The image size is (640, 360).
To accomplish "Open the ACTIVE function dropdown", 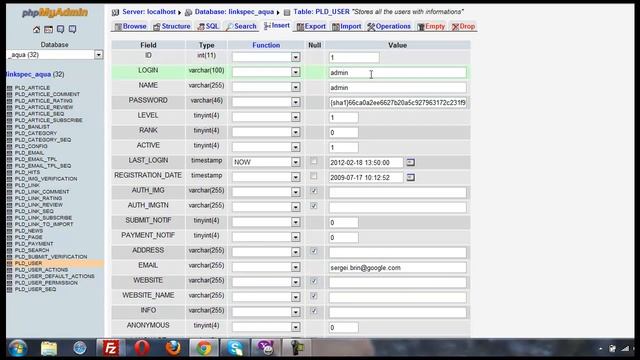I will click(266, 147).
